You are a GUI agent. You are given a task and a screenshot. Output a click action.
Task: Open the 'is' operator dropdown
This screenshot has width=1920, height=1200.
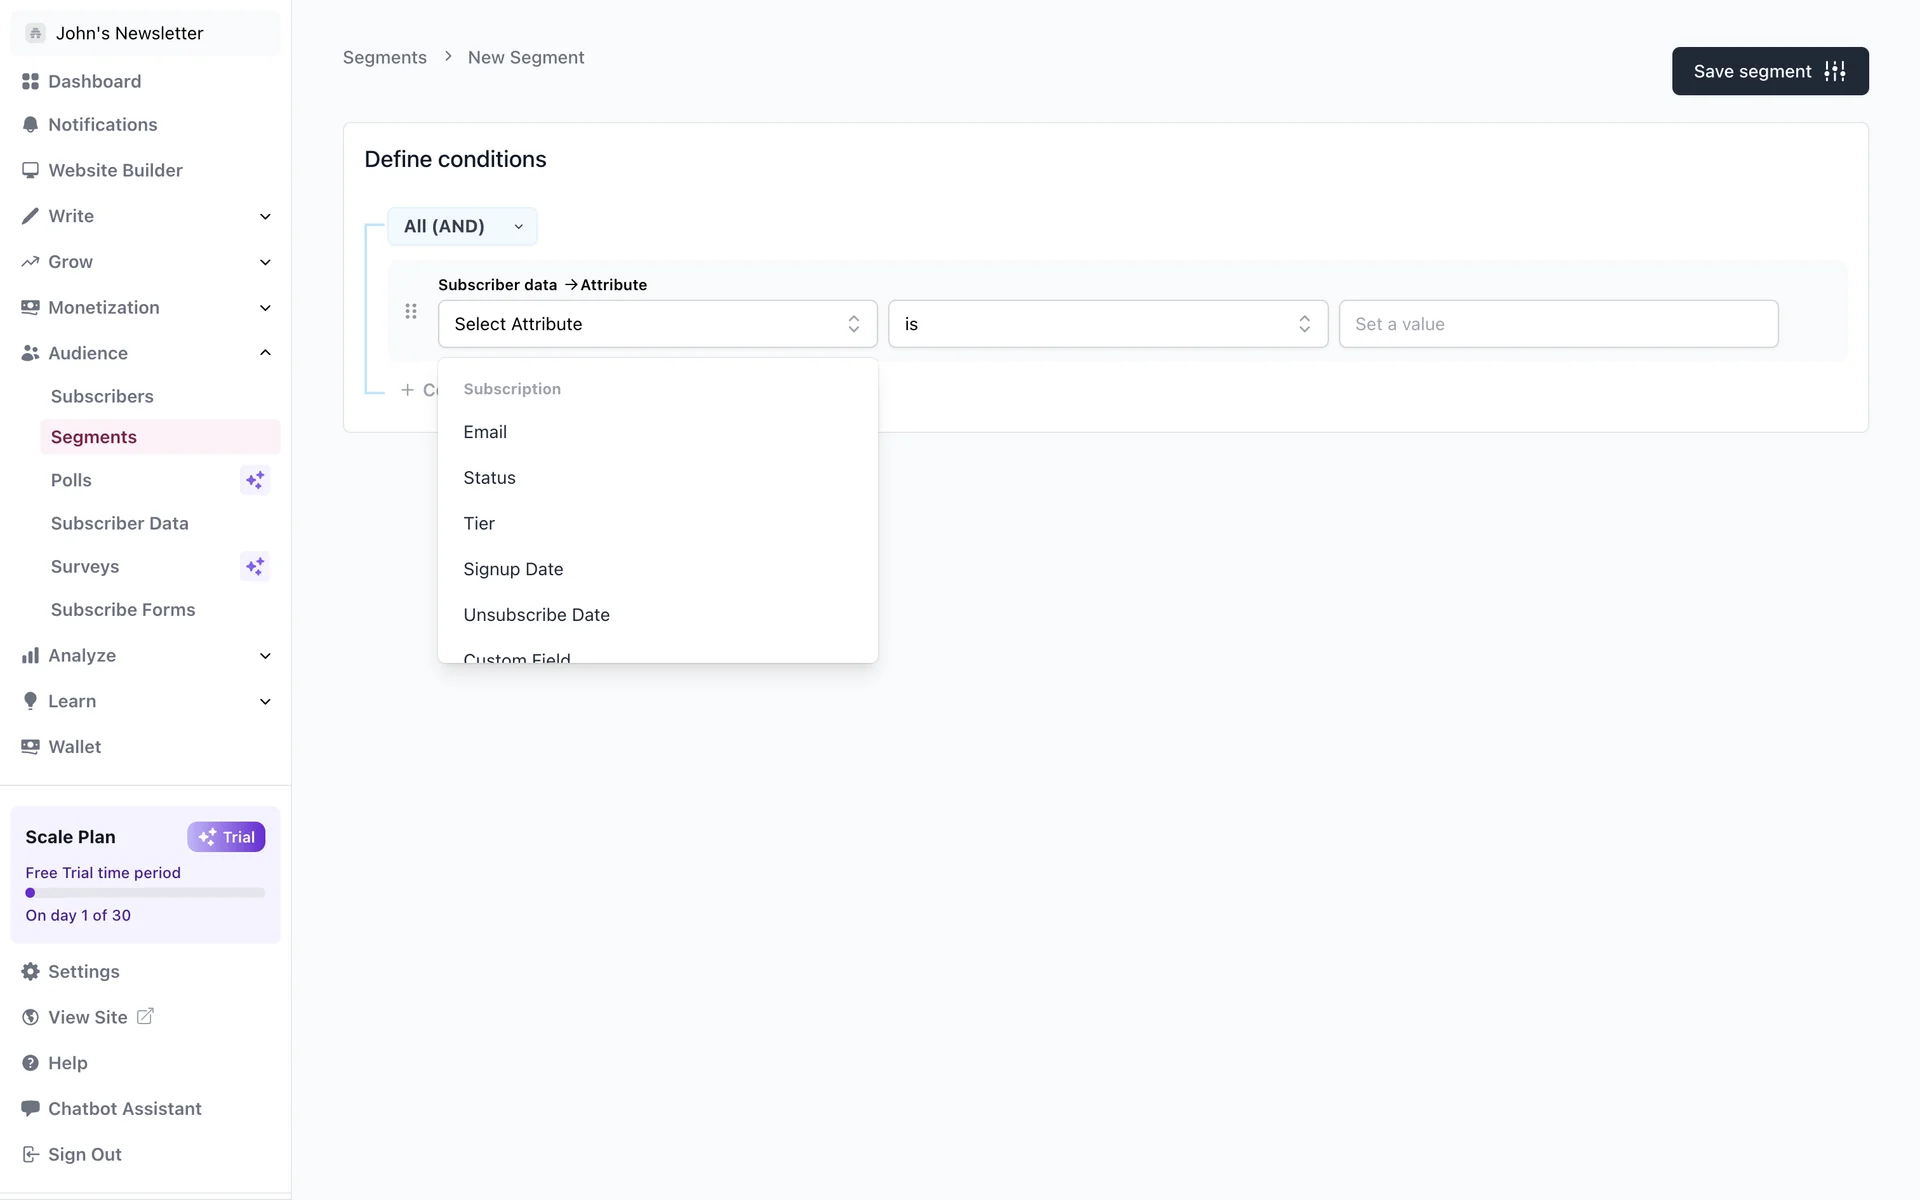point(1107,324)
